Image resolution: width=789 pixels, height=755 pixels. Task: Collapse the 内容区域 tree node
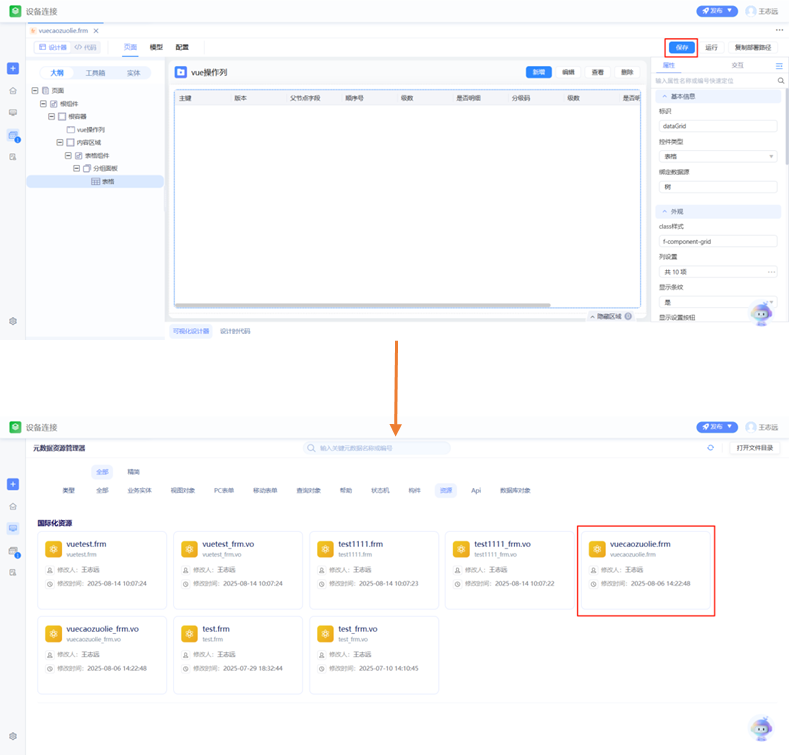coord(60,142)
